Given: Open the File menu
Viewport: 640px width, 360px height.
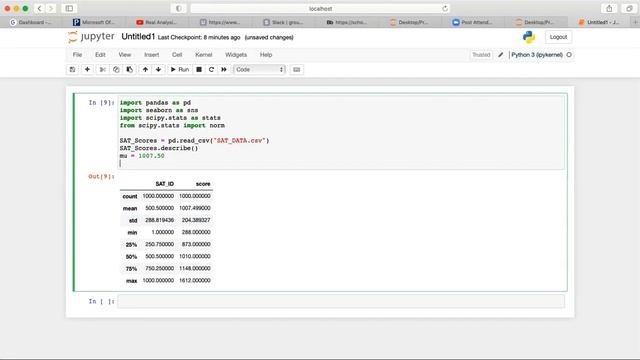Looking at the screenshot, I should 77,55.
